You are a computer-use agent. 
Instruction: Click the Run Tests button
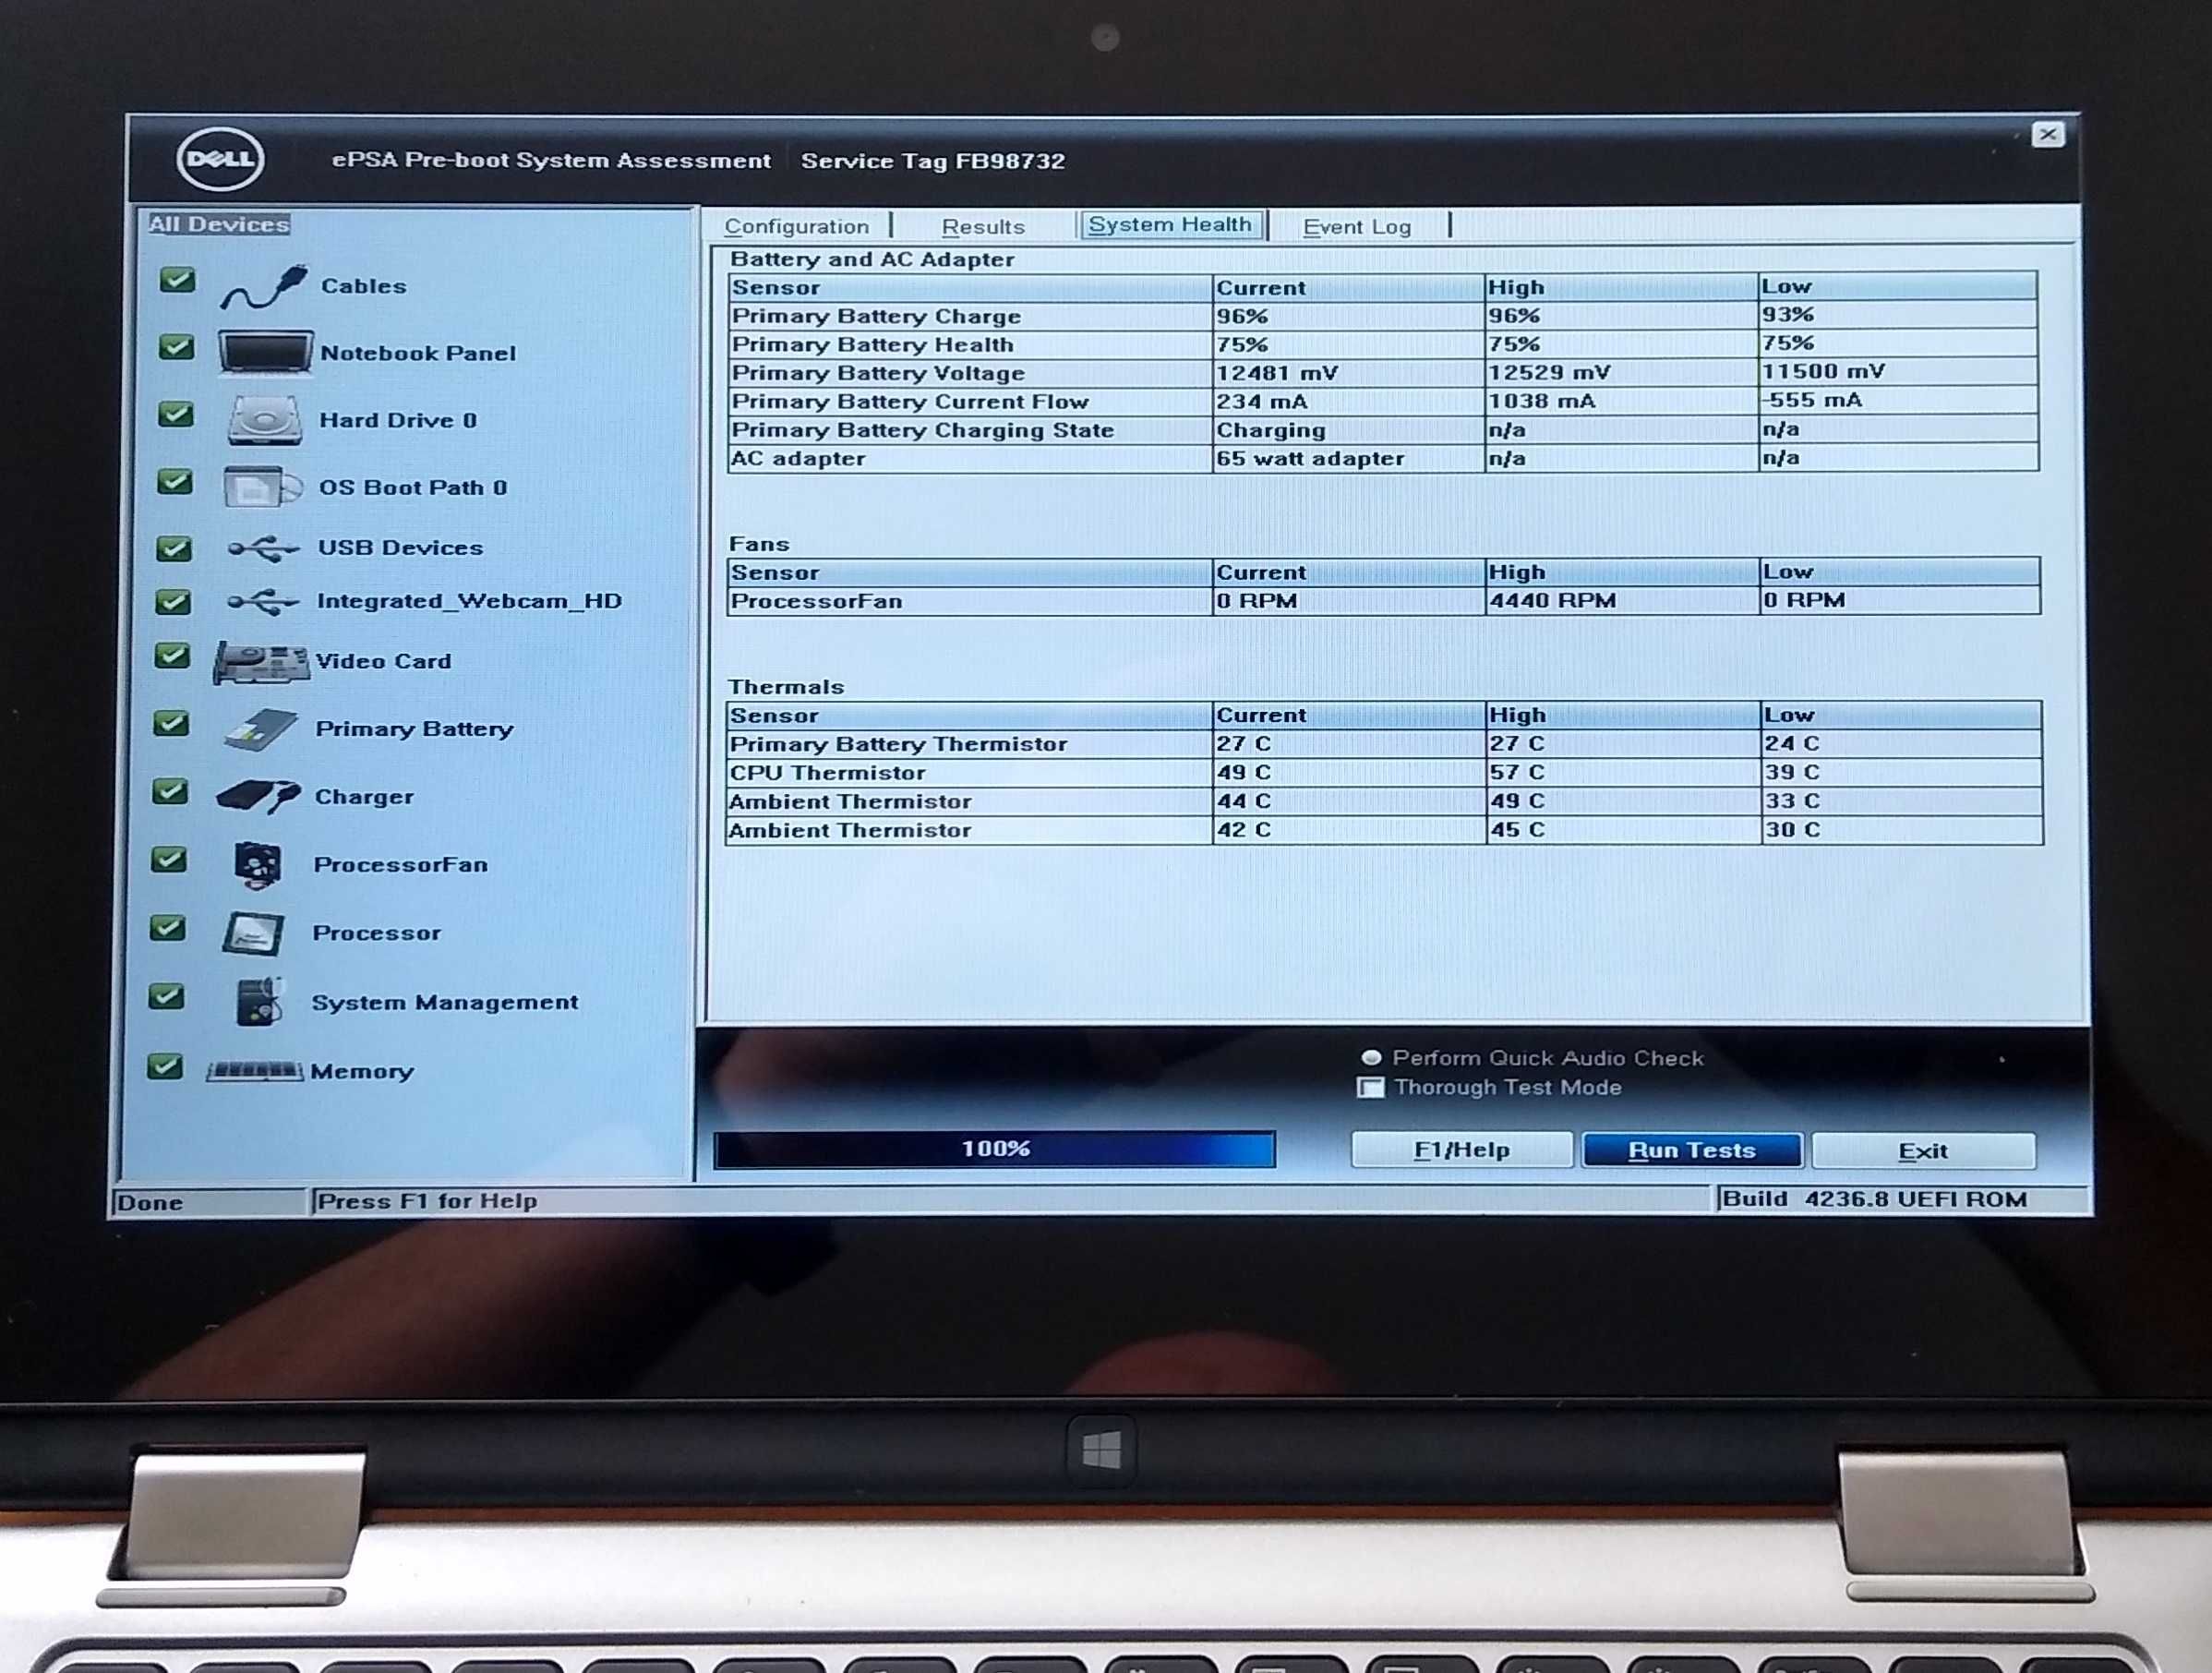tap(1690, 1149)
